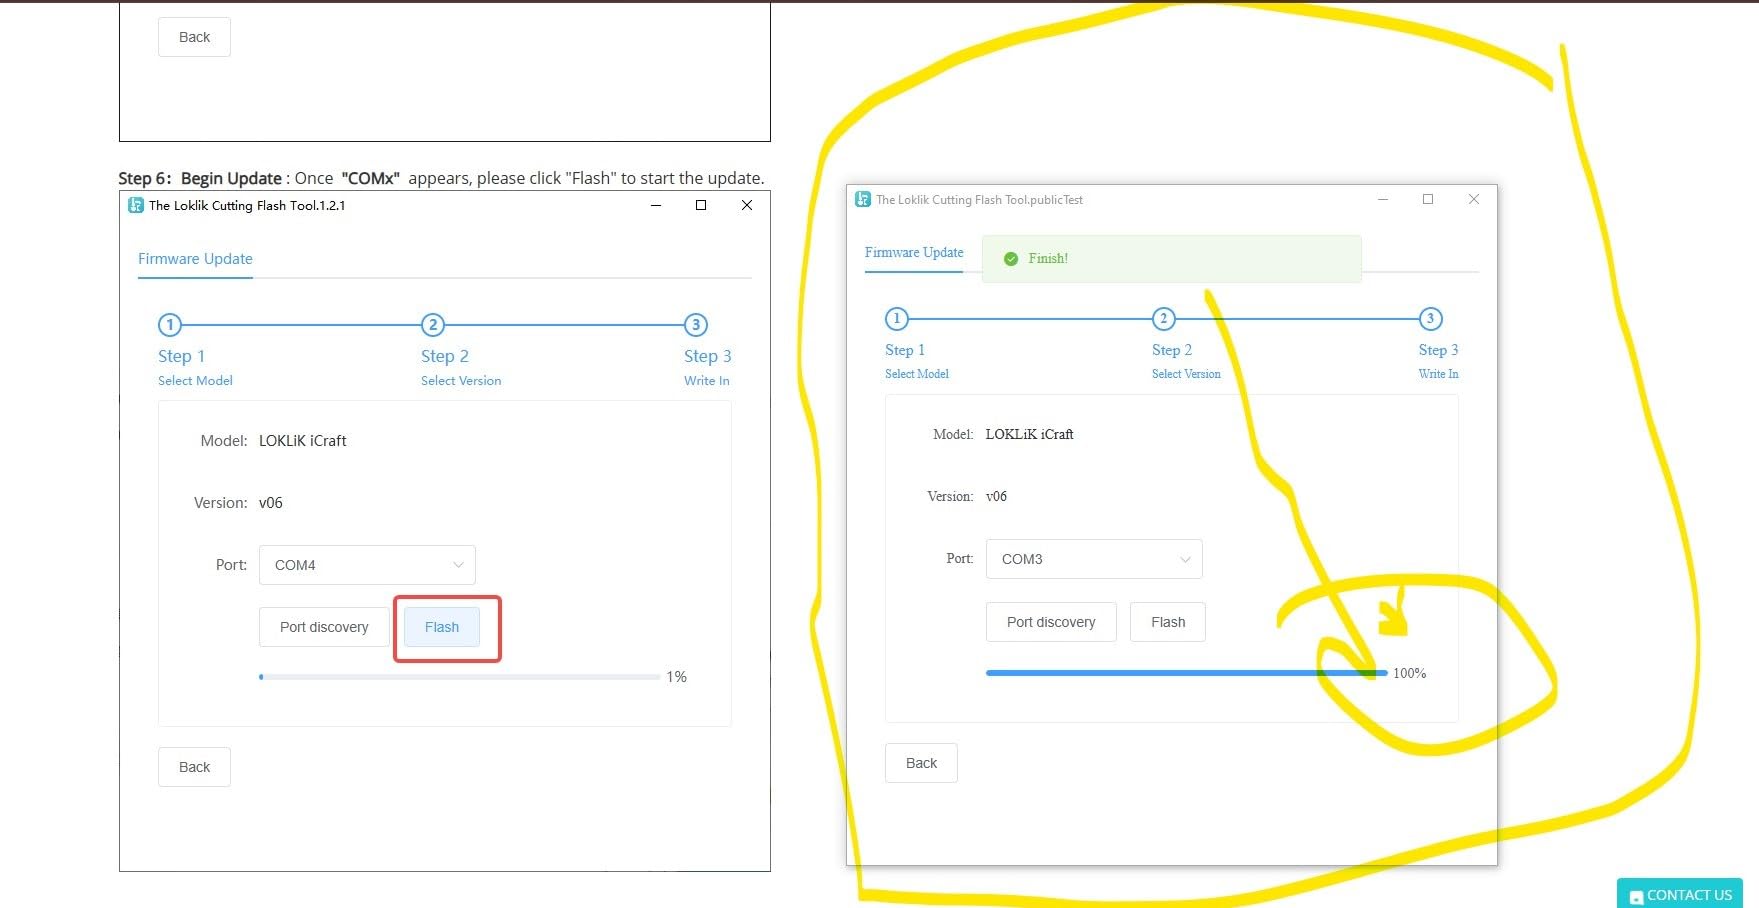The height and width of the screenshot is (908, 1759).
Task: Select the Step 3 circle in the Flash Tool.1.2.1 window
Action: (696, 325)
